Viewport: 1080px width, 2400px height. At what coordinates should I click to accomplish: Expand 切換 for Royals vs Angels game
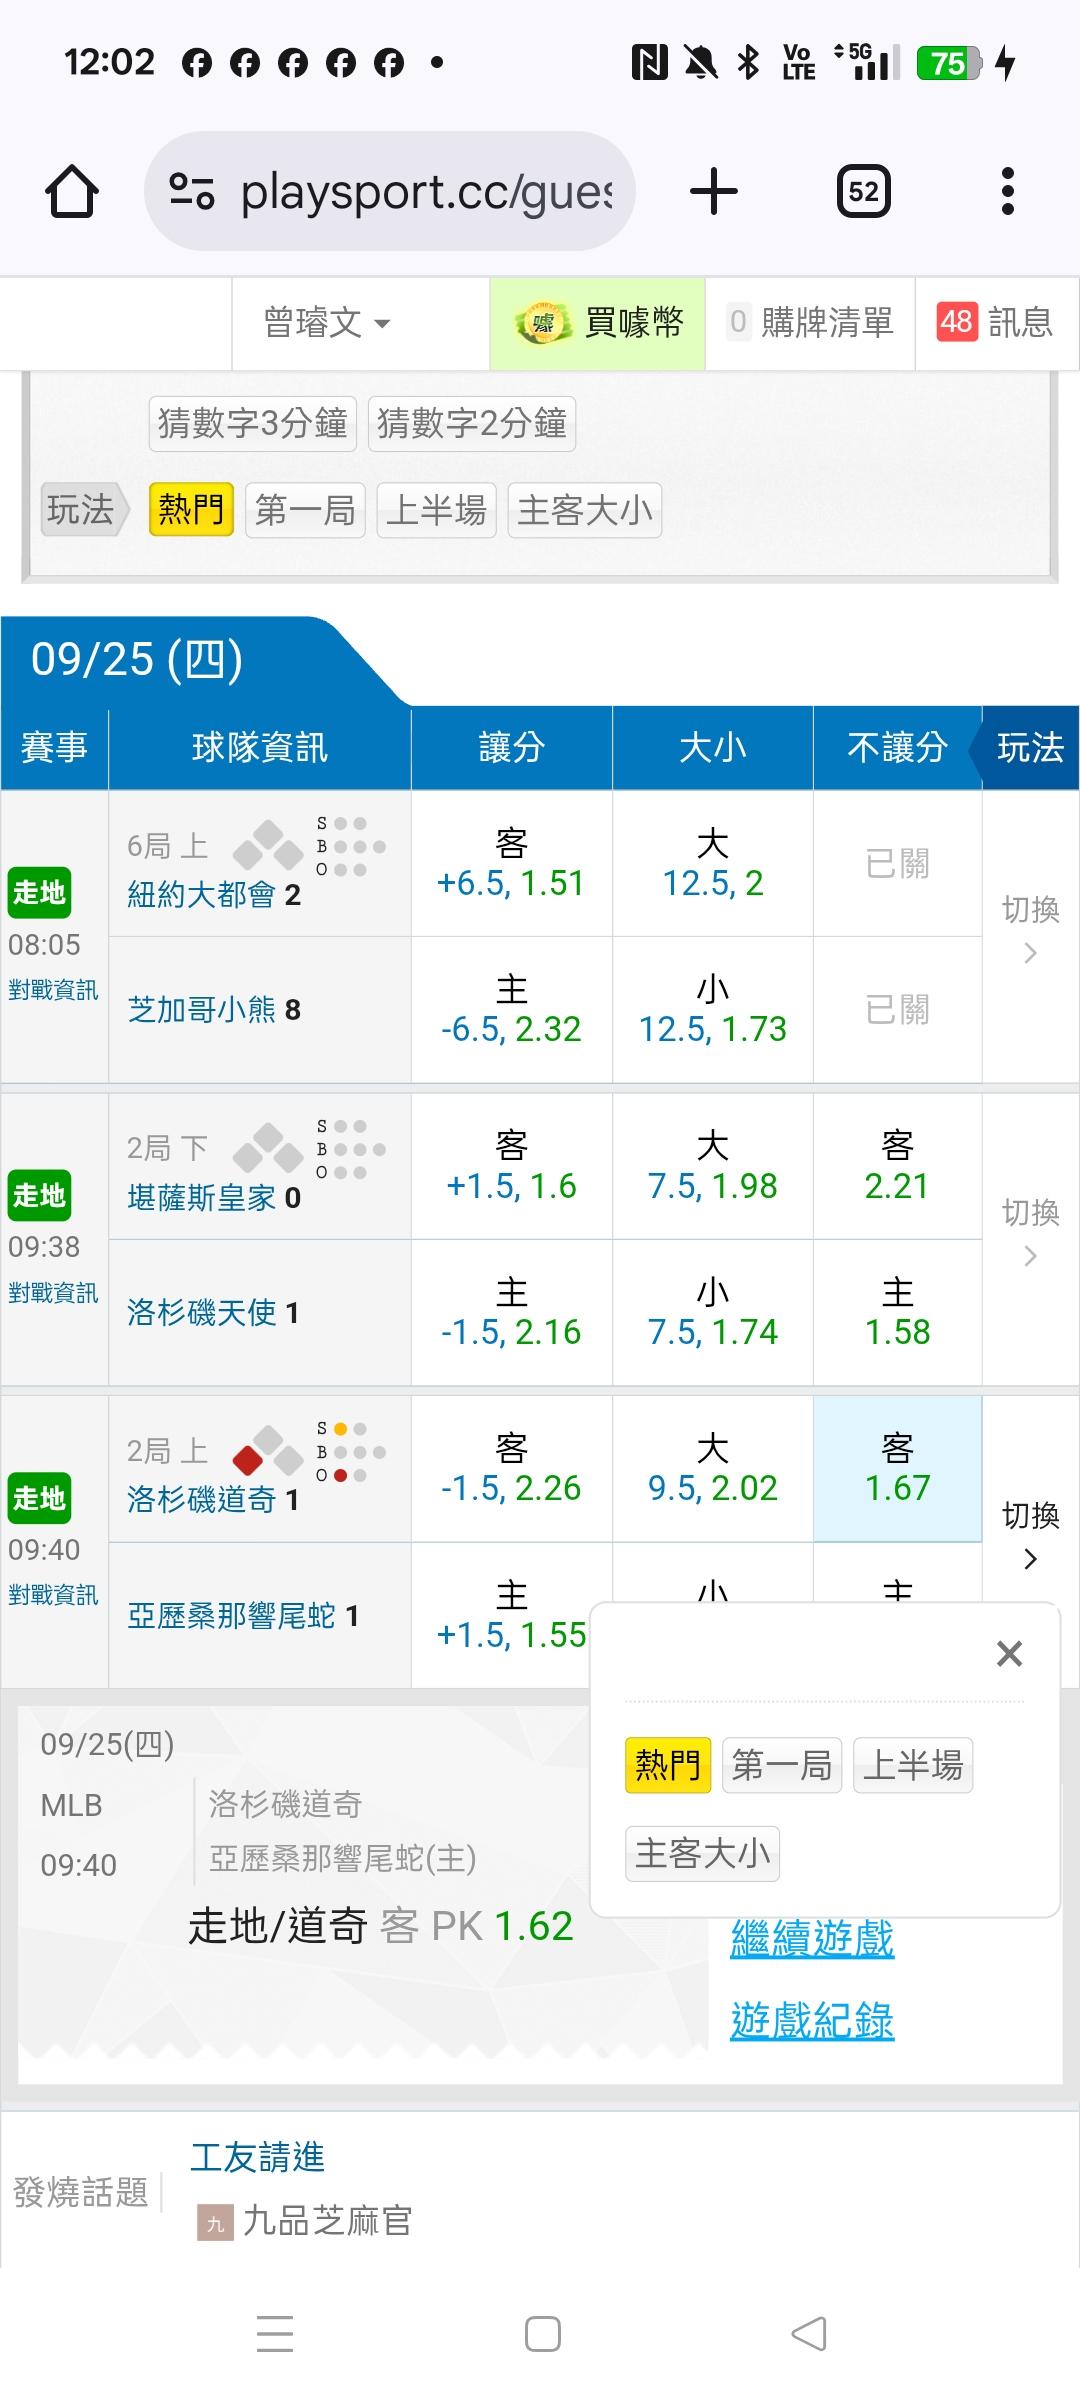pyautogui.click(x=1030, y=1233)
